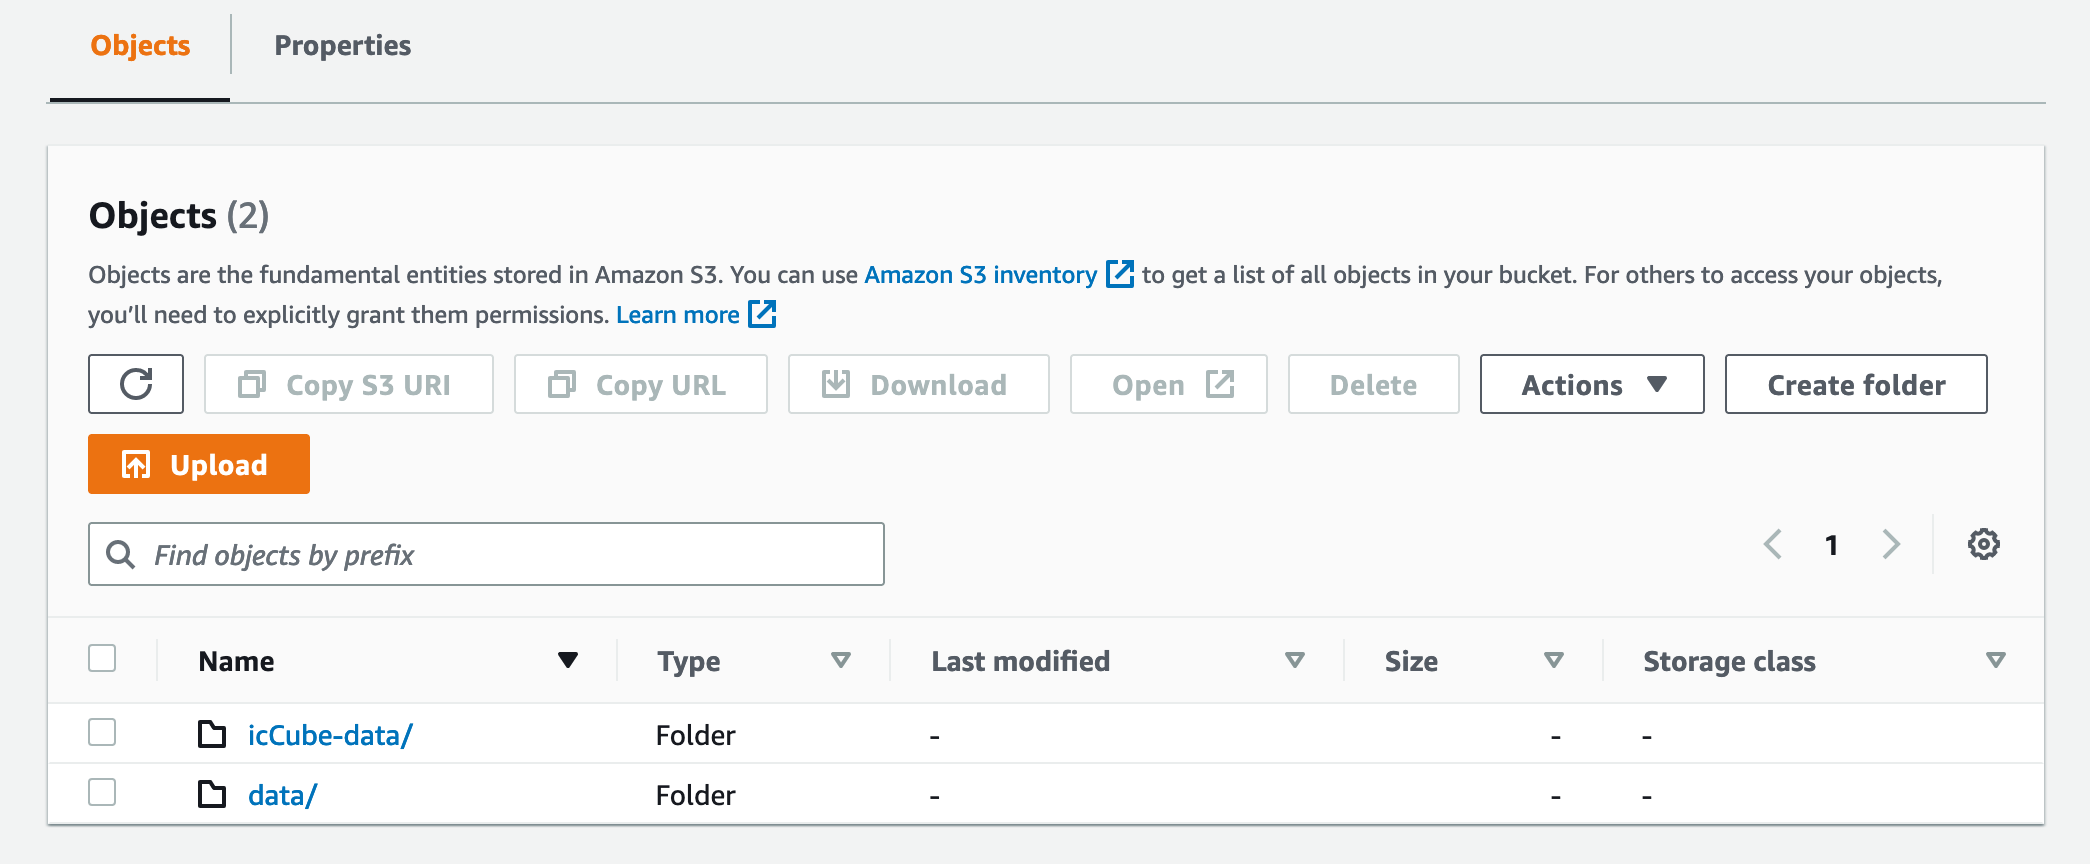This screenshot has height=864, width=2090.
Task: Sort by Last modified column arrow
Action: point(1294,660)
